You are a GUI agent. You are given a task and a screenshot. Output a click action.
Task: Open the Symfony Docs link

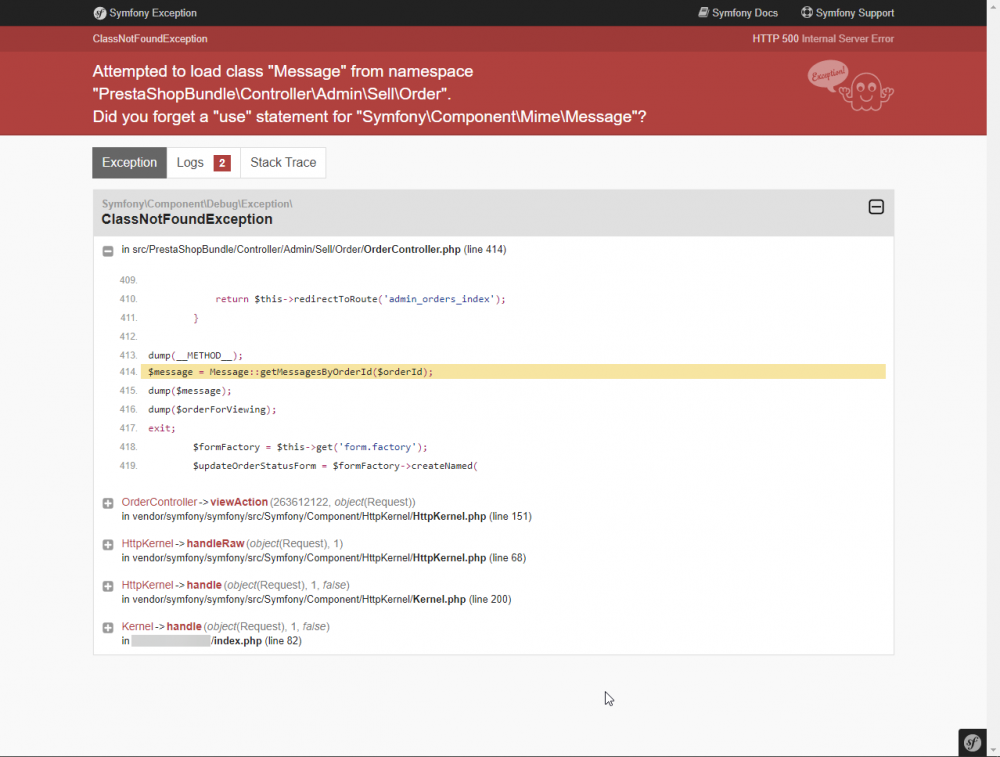[x=738, y=13]
